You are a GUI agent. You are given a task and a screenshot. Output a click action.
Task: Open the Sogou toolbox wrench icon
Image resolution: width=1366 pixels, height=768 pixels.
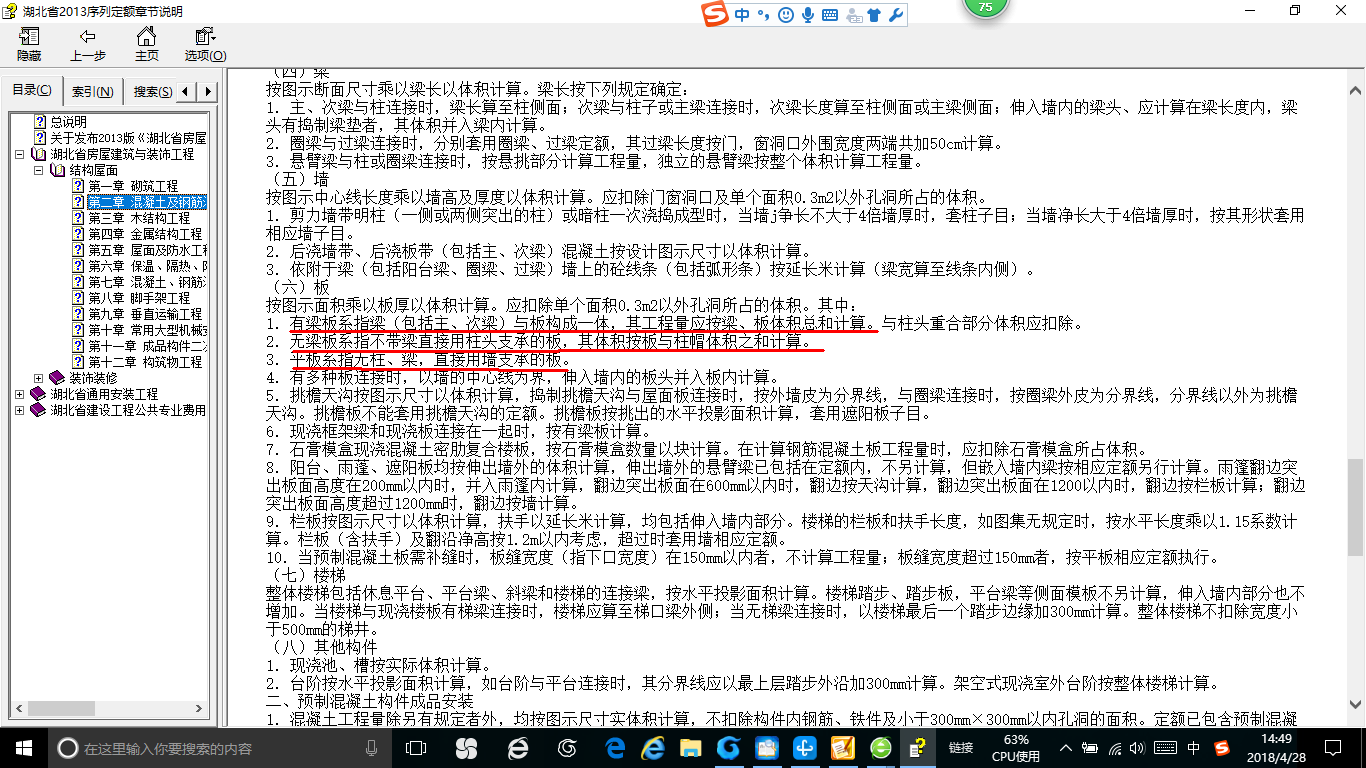click(896, 14)
